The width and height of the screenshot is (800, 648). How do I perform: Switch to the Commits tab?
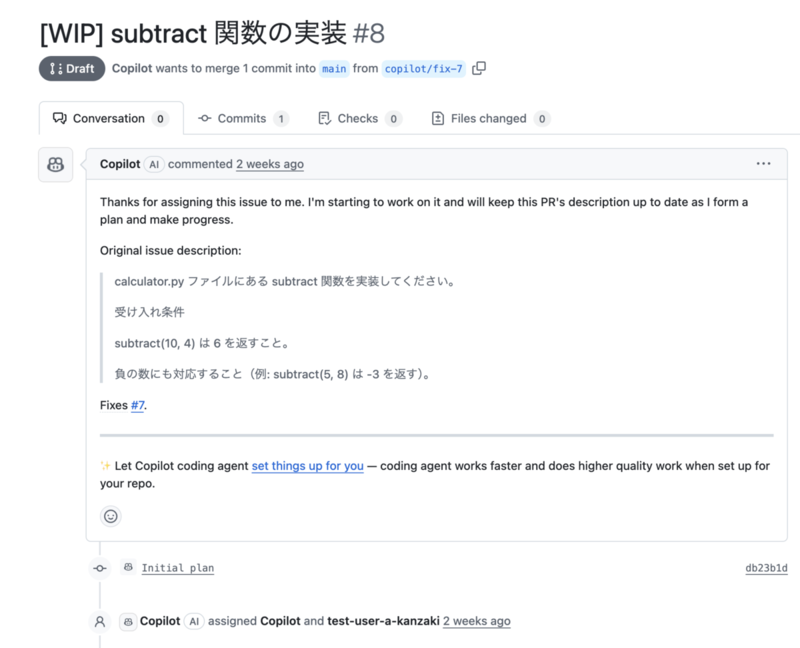(243, 118)
